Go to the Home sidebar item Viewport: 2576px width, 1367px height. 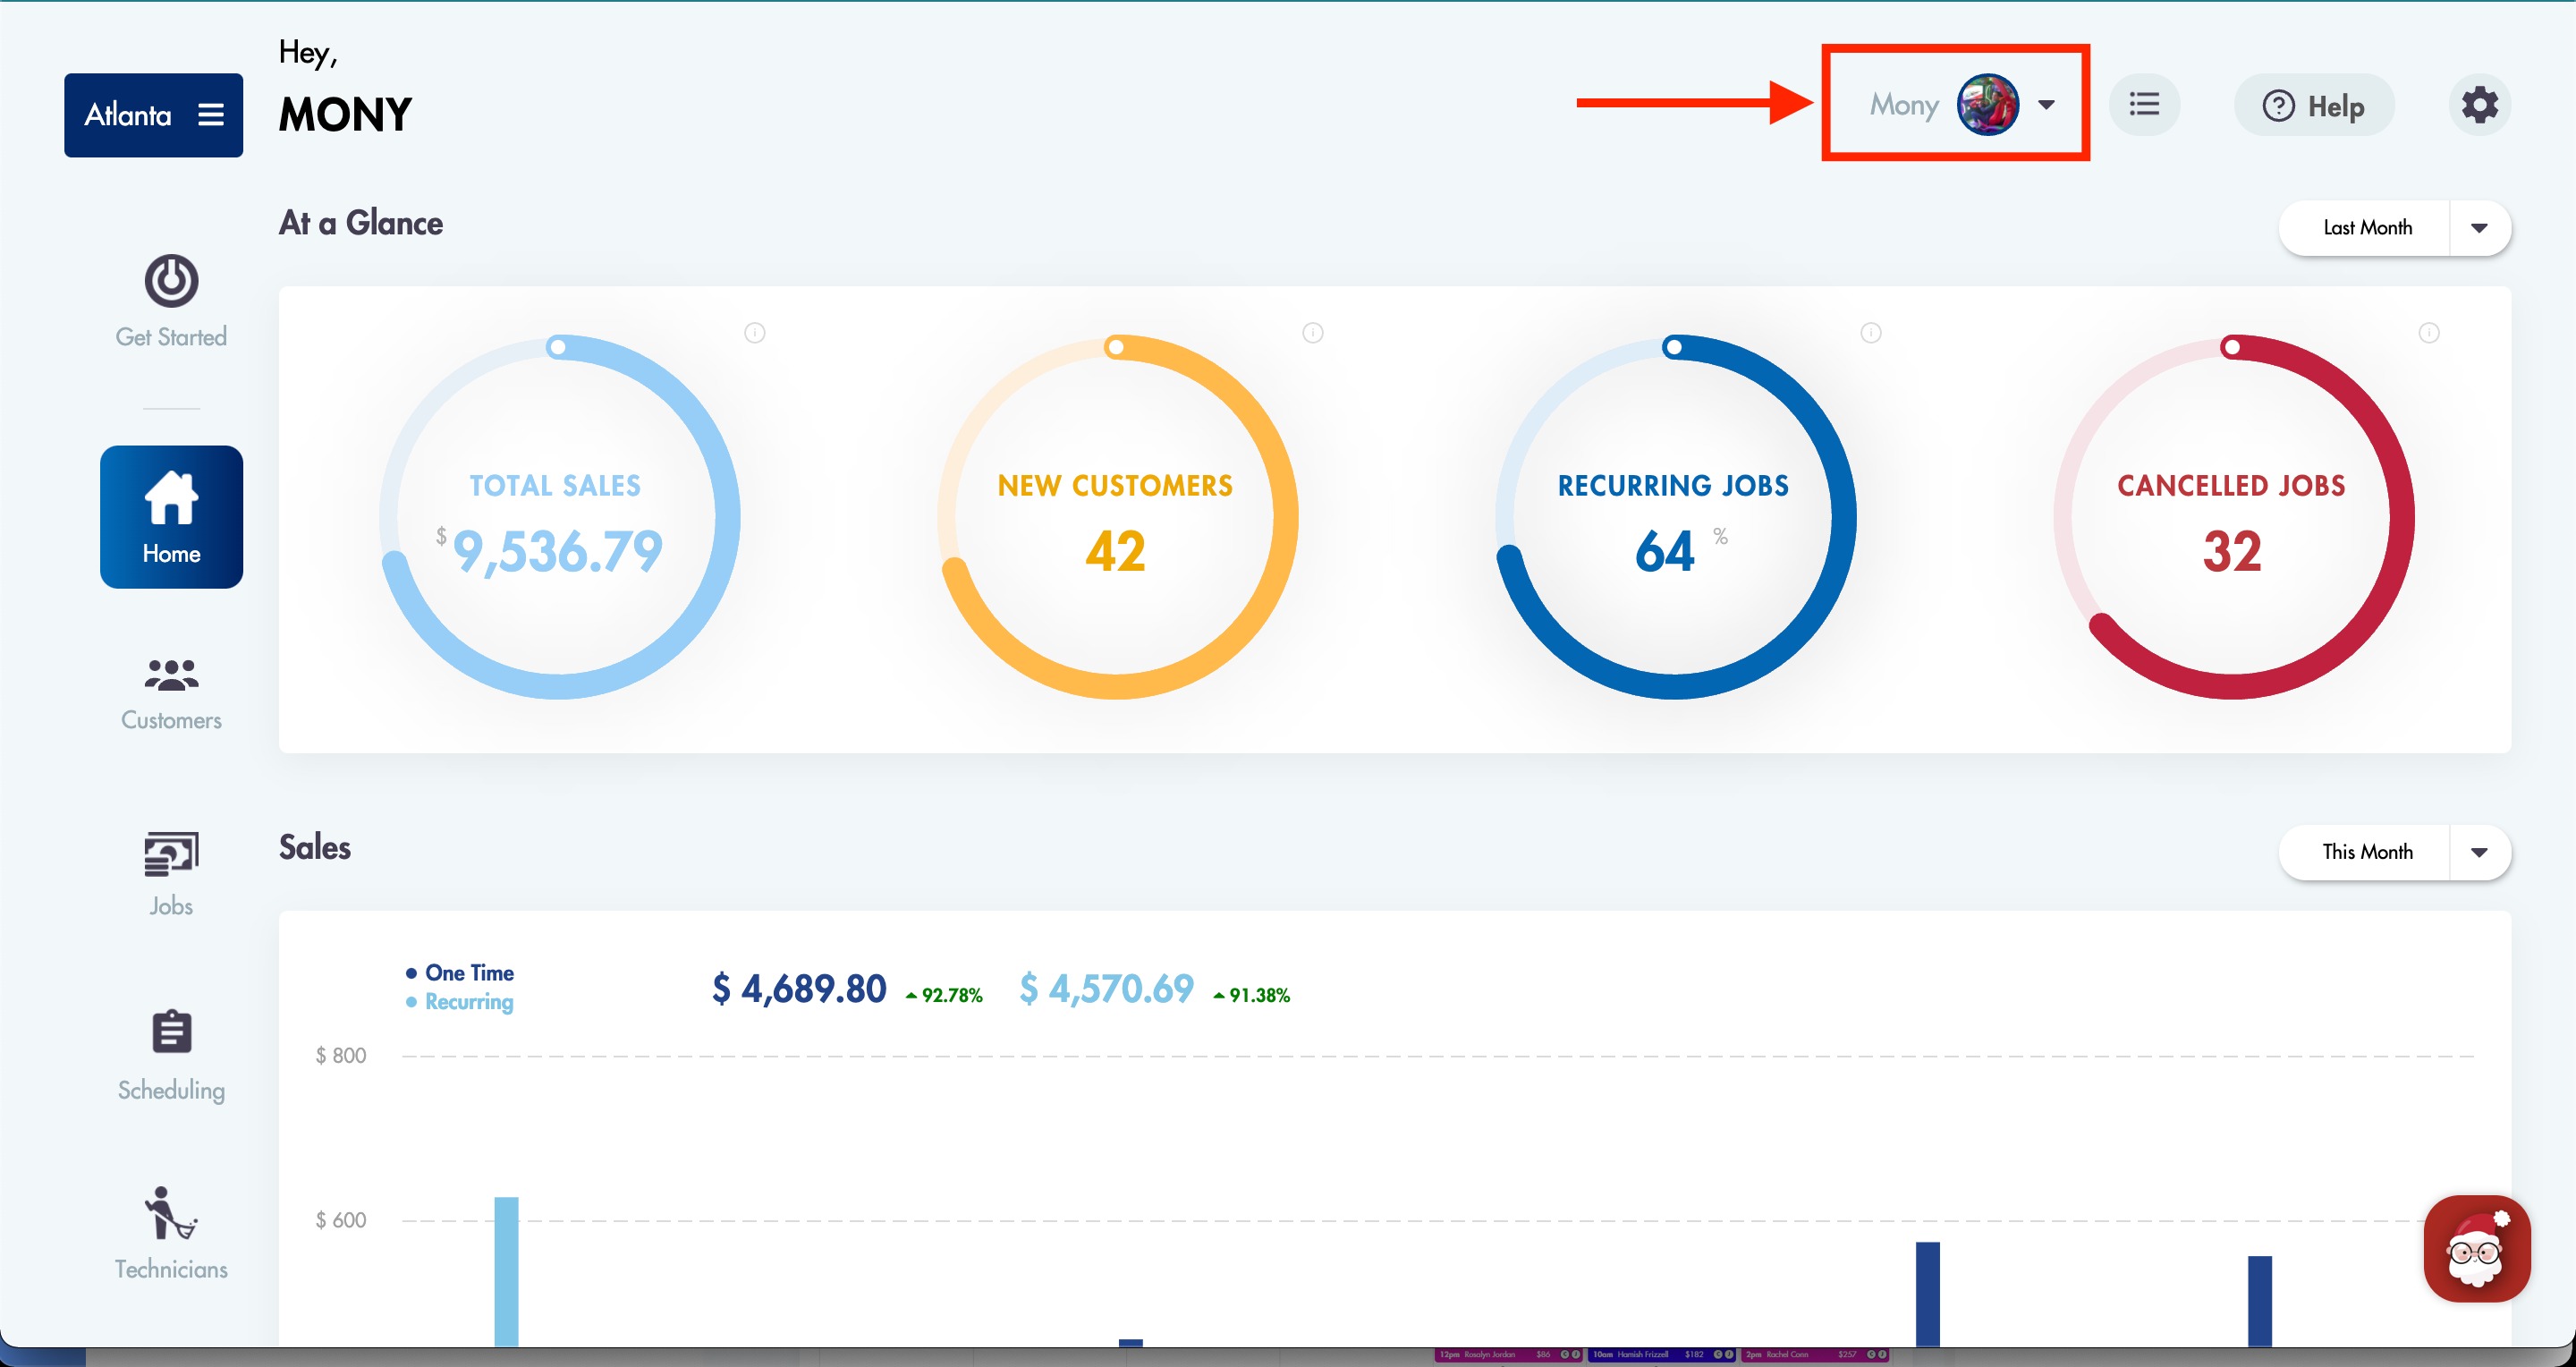click(171, 517)
